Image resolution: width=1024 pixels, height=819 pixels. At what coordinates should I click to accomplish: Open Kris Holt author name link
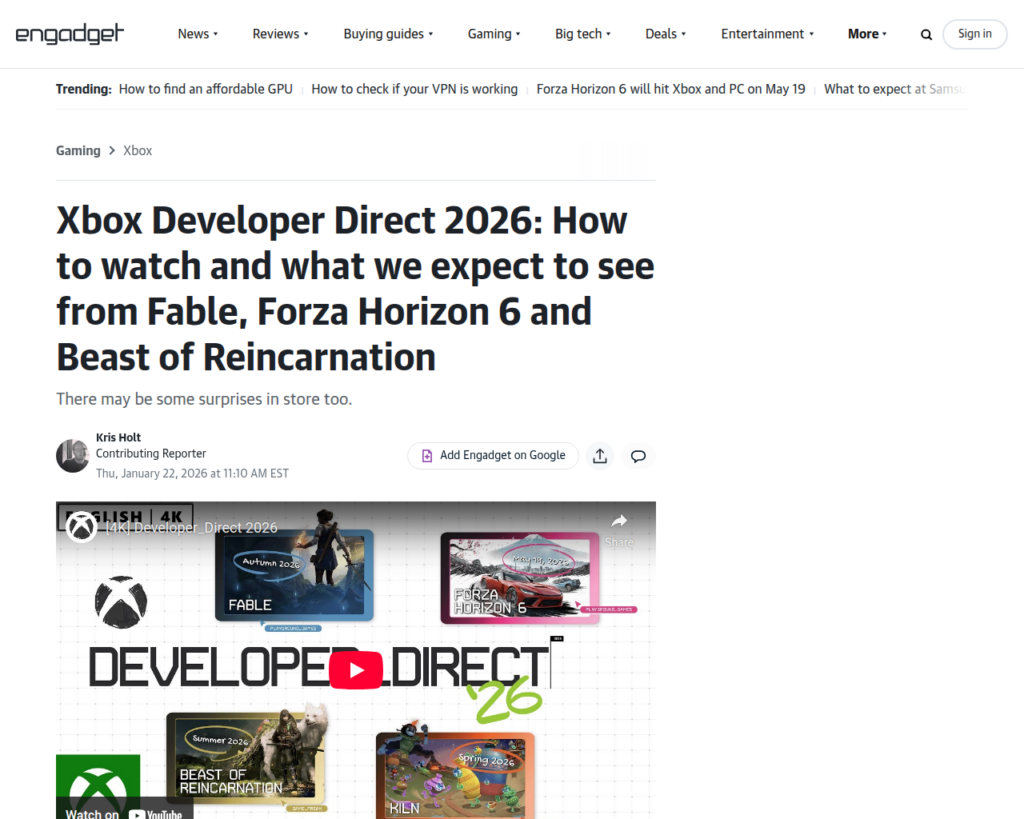118,437
